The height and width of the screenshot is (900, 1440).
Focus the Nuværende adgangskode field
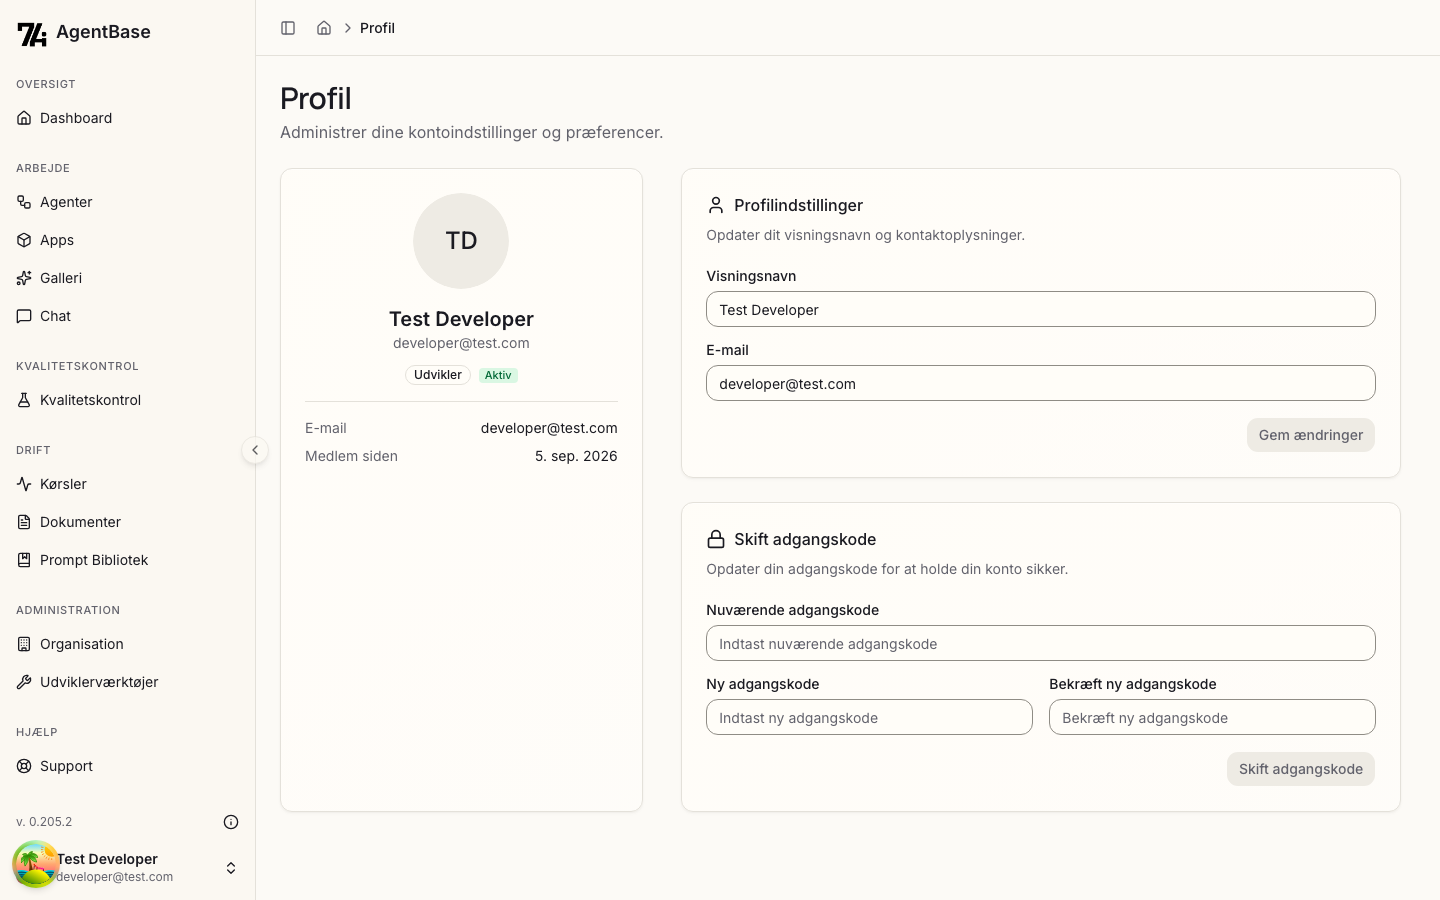[x=1040, y=643]
